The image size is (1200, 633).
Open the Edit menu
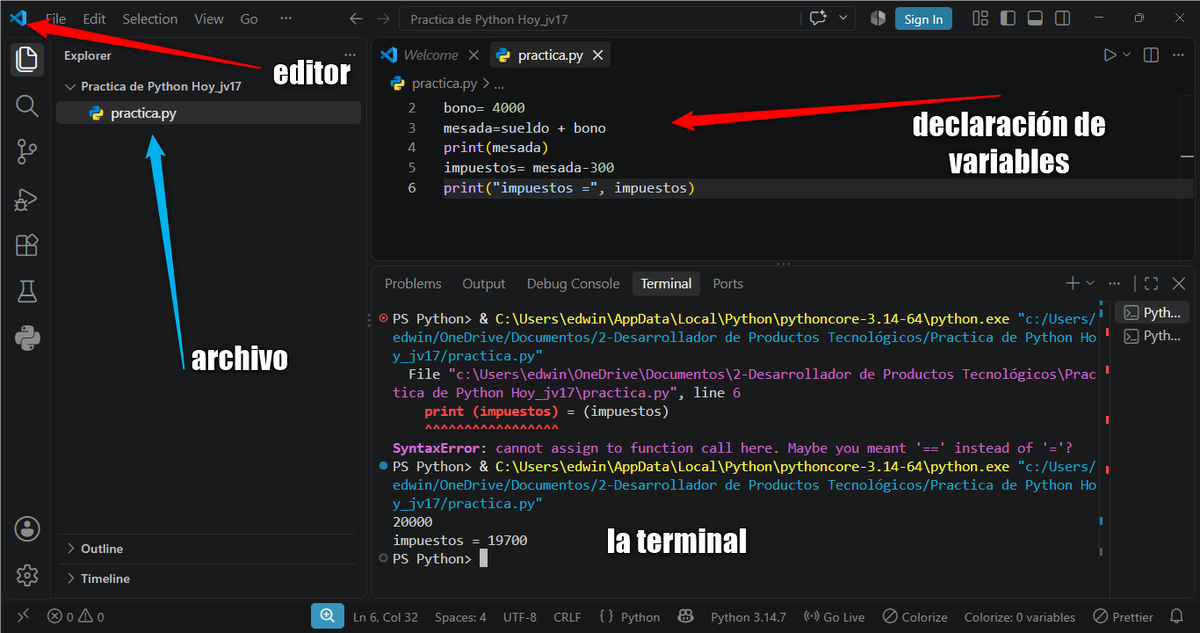[x=94, y=19]
